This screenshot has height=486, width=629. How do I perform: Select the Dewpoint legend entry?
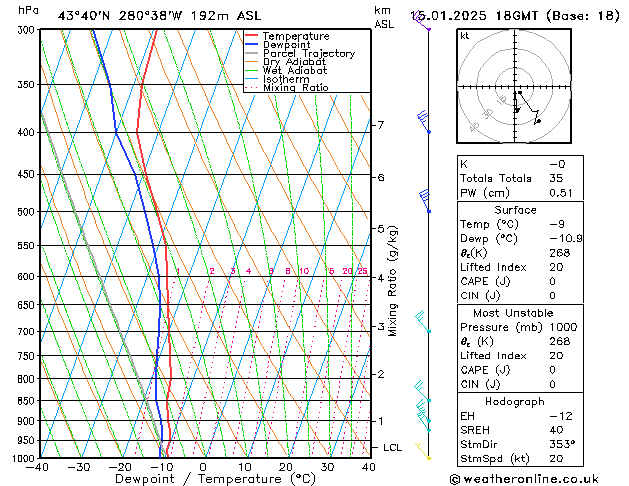pyautogui.click(x=278, y=45)
